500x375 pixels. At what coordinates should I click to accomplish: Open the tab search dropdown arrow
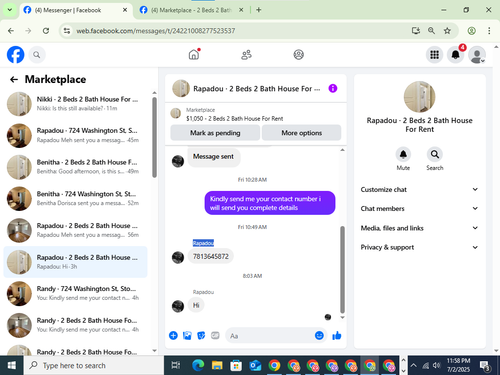point(10,10)
